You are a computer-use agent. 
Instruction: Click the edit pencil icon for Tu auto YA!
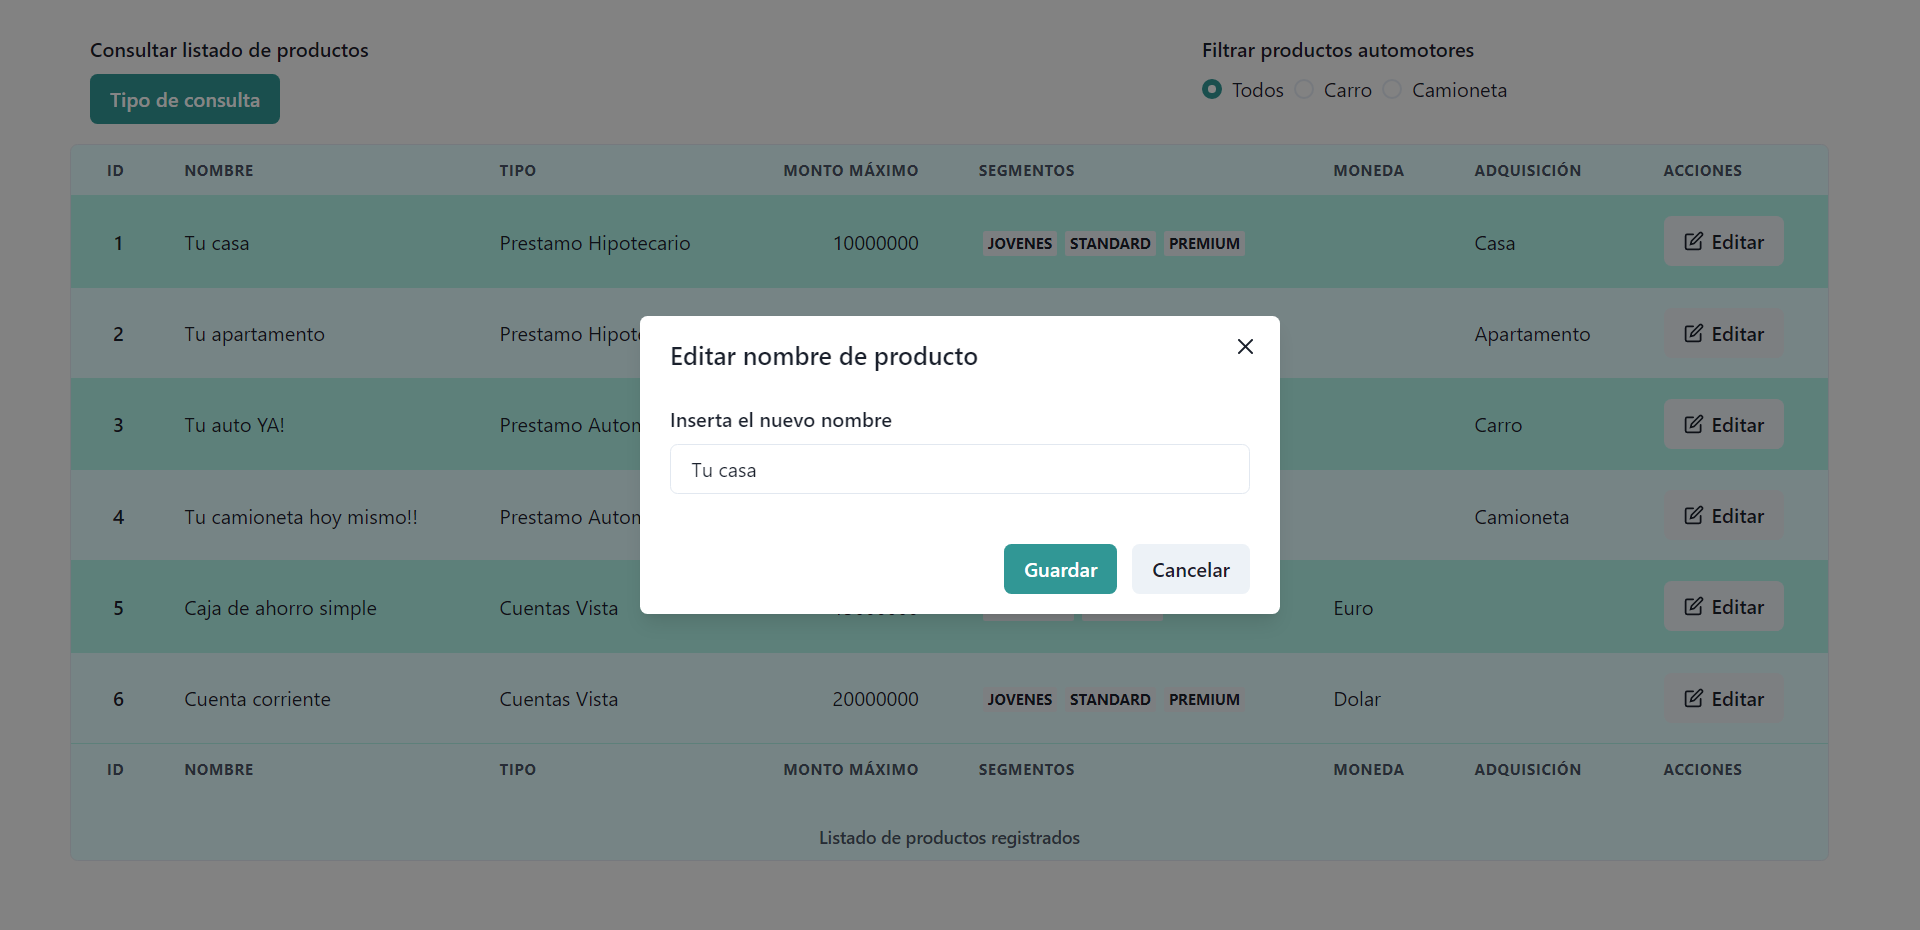[1693, 424]
